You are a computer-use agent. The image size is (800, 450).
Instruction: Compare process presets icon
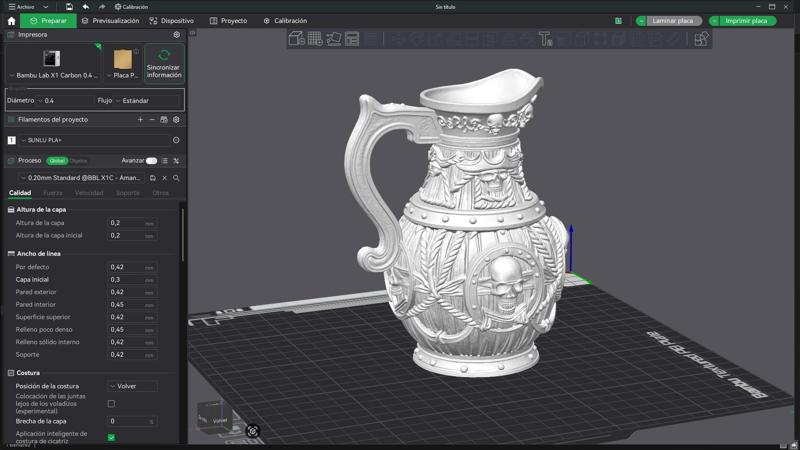[176, 161]
